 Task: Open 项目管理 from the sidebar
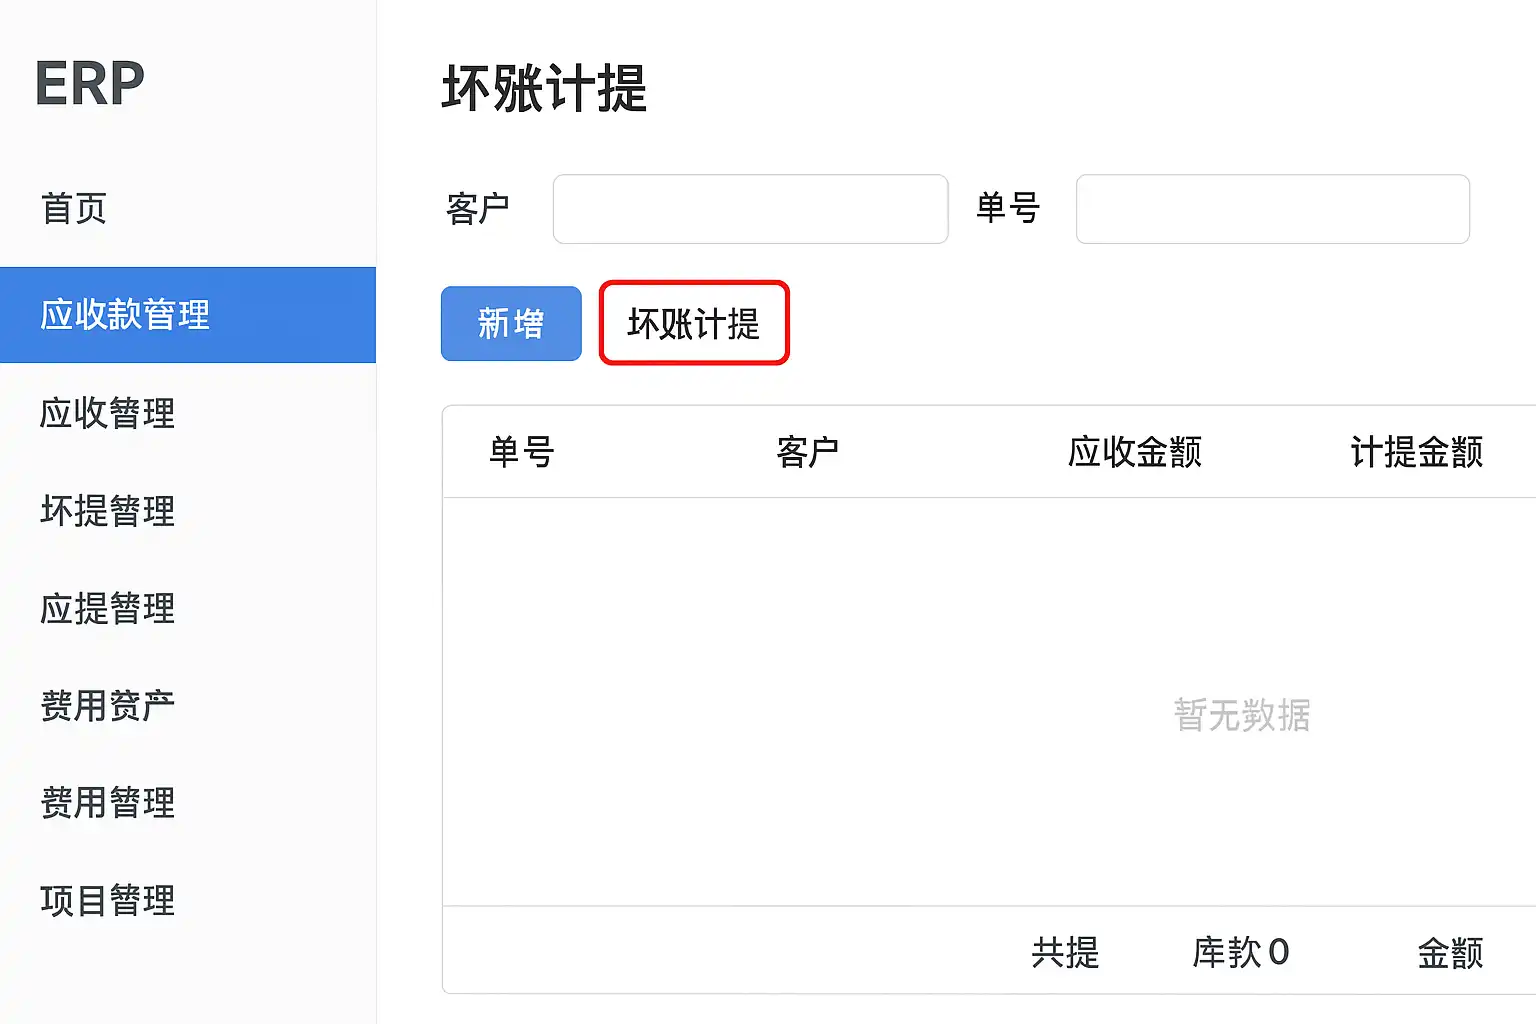(x=108, y=900)
